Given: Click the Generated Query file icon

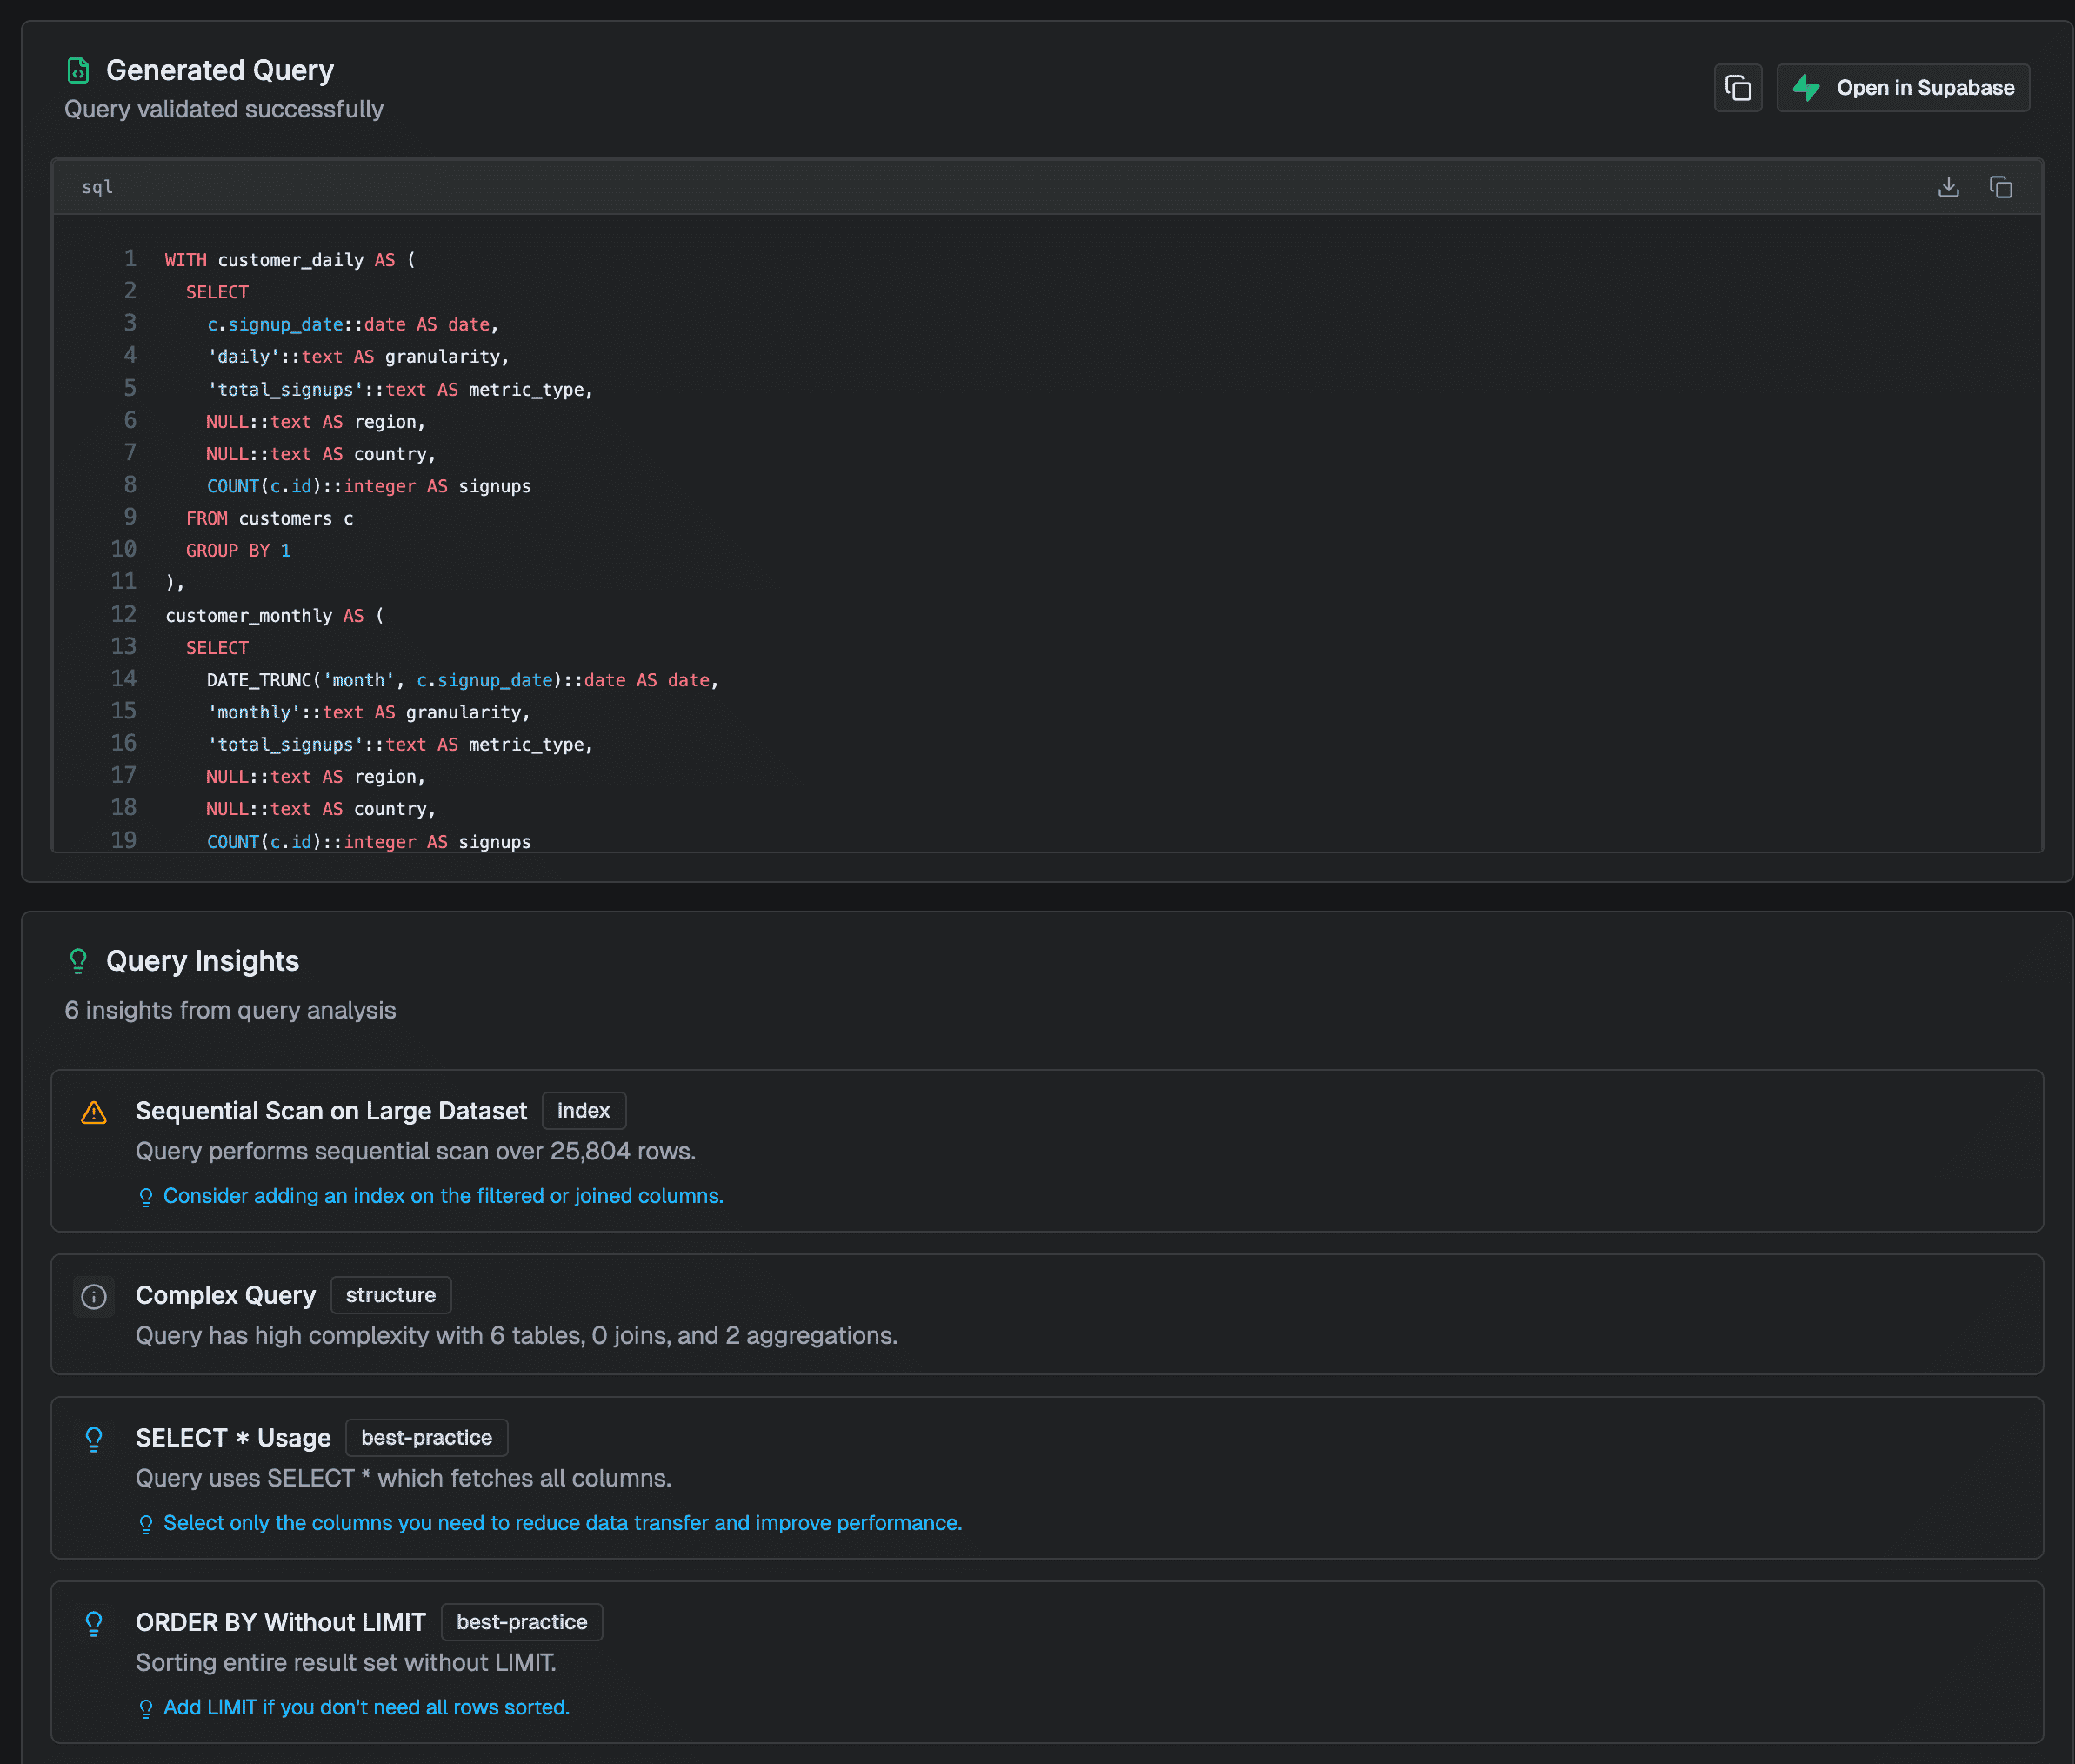Looking at the screenshot, I should pos(78,70).
